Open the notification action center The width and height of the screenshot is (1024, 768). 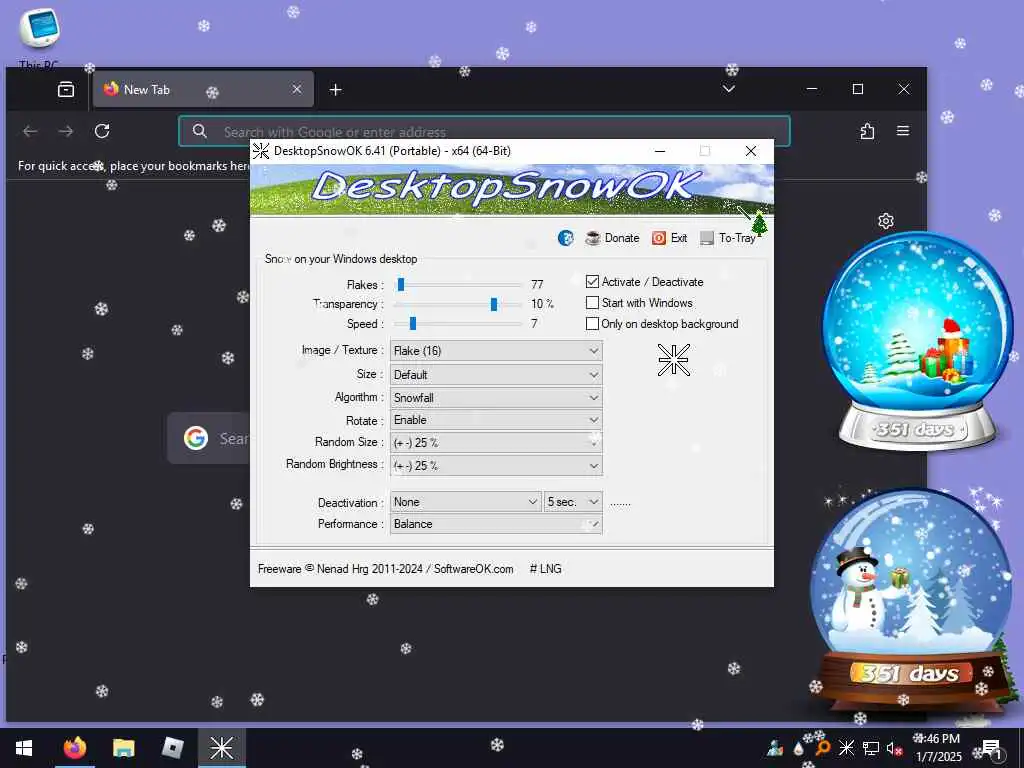991,748
